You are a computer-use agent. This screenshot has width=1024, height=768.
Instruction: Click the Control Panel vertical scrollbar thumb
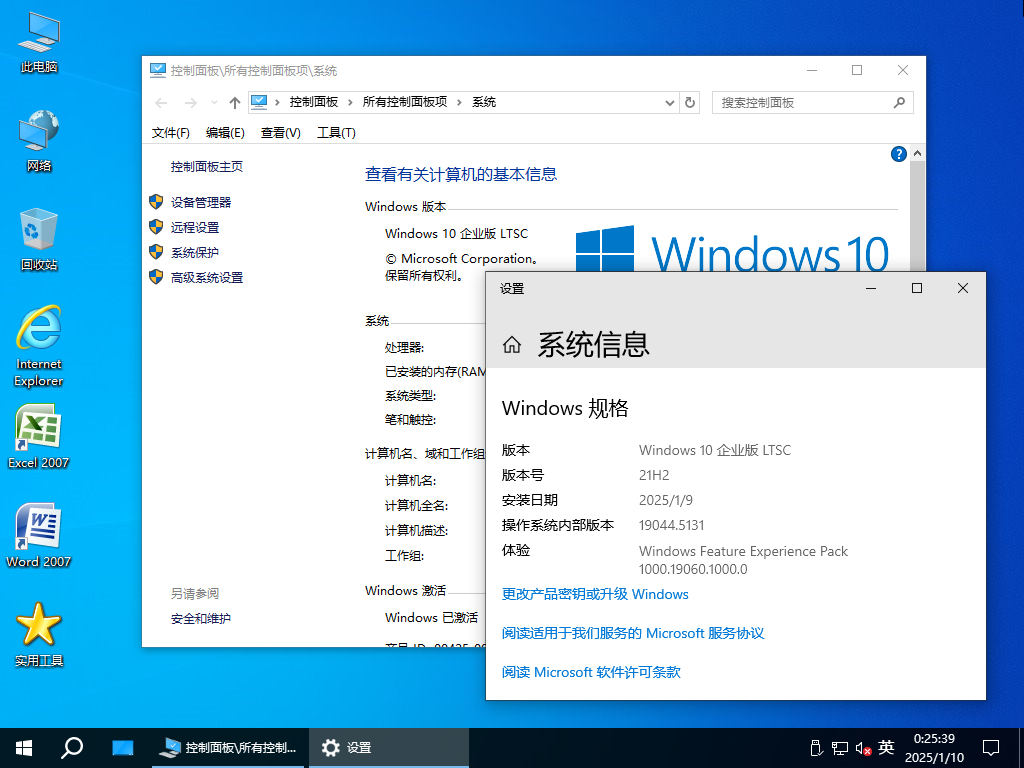click(x=917, y=216)
